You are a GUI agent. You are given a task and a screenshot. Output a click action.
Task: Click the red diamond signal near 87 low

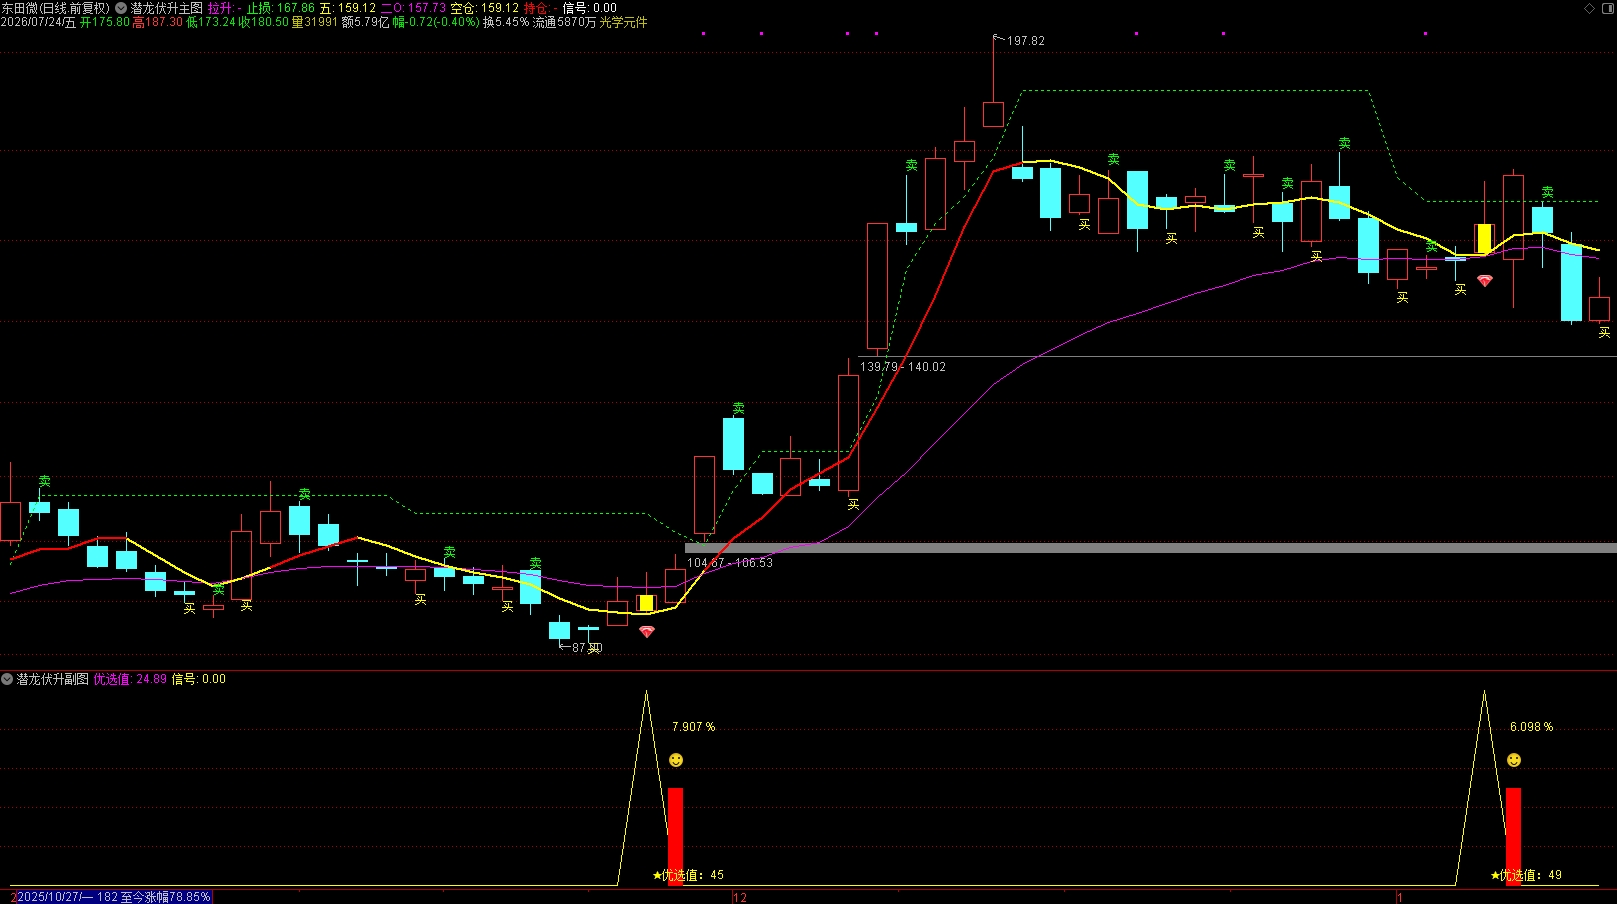pyautogui.click(x=647, y=632)
